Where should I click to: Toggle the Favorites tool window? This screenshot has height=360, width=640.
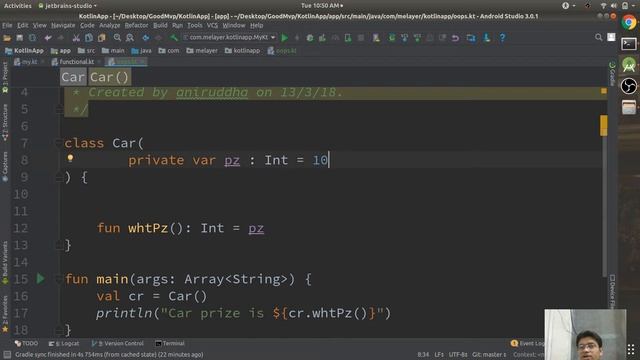(5, 313)
